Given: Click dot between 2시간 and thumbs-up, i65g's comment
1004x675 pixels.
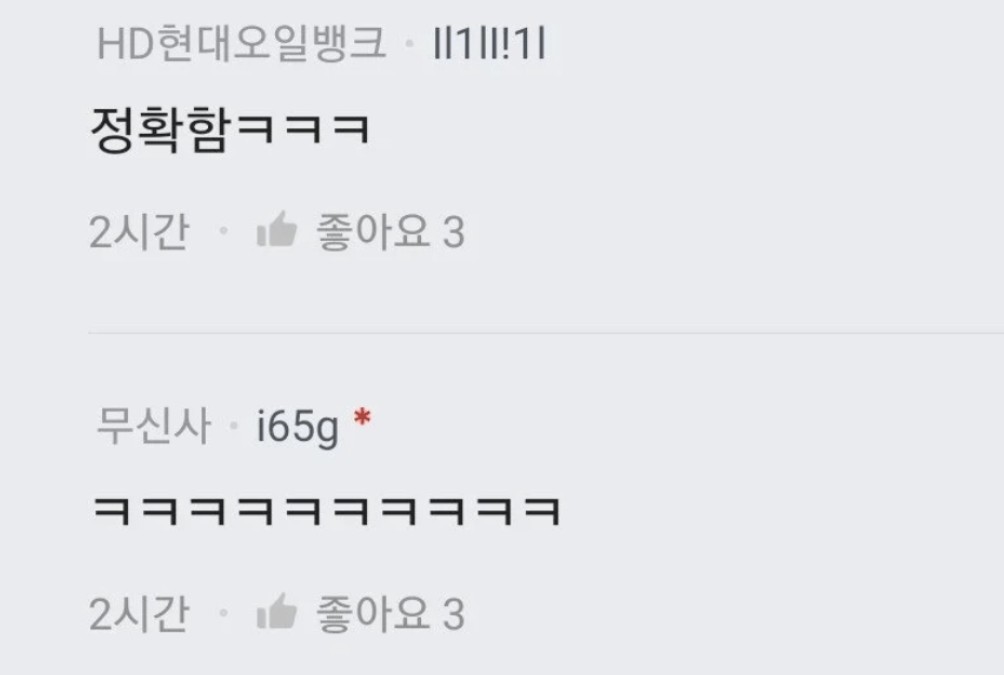Looking at the screenshot, I should [x=223, y=612].
